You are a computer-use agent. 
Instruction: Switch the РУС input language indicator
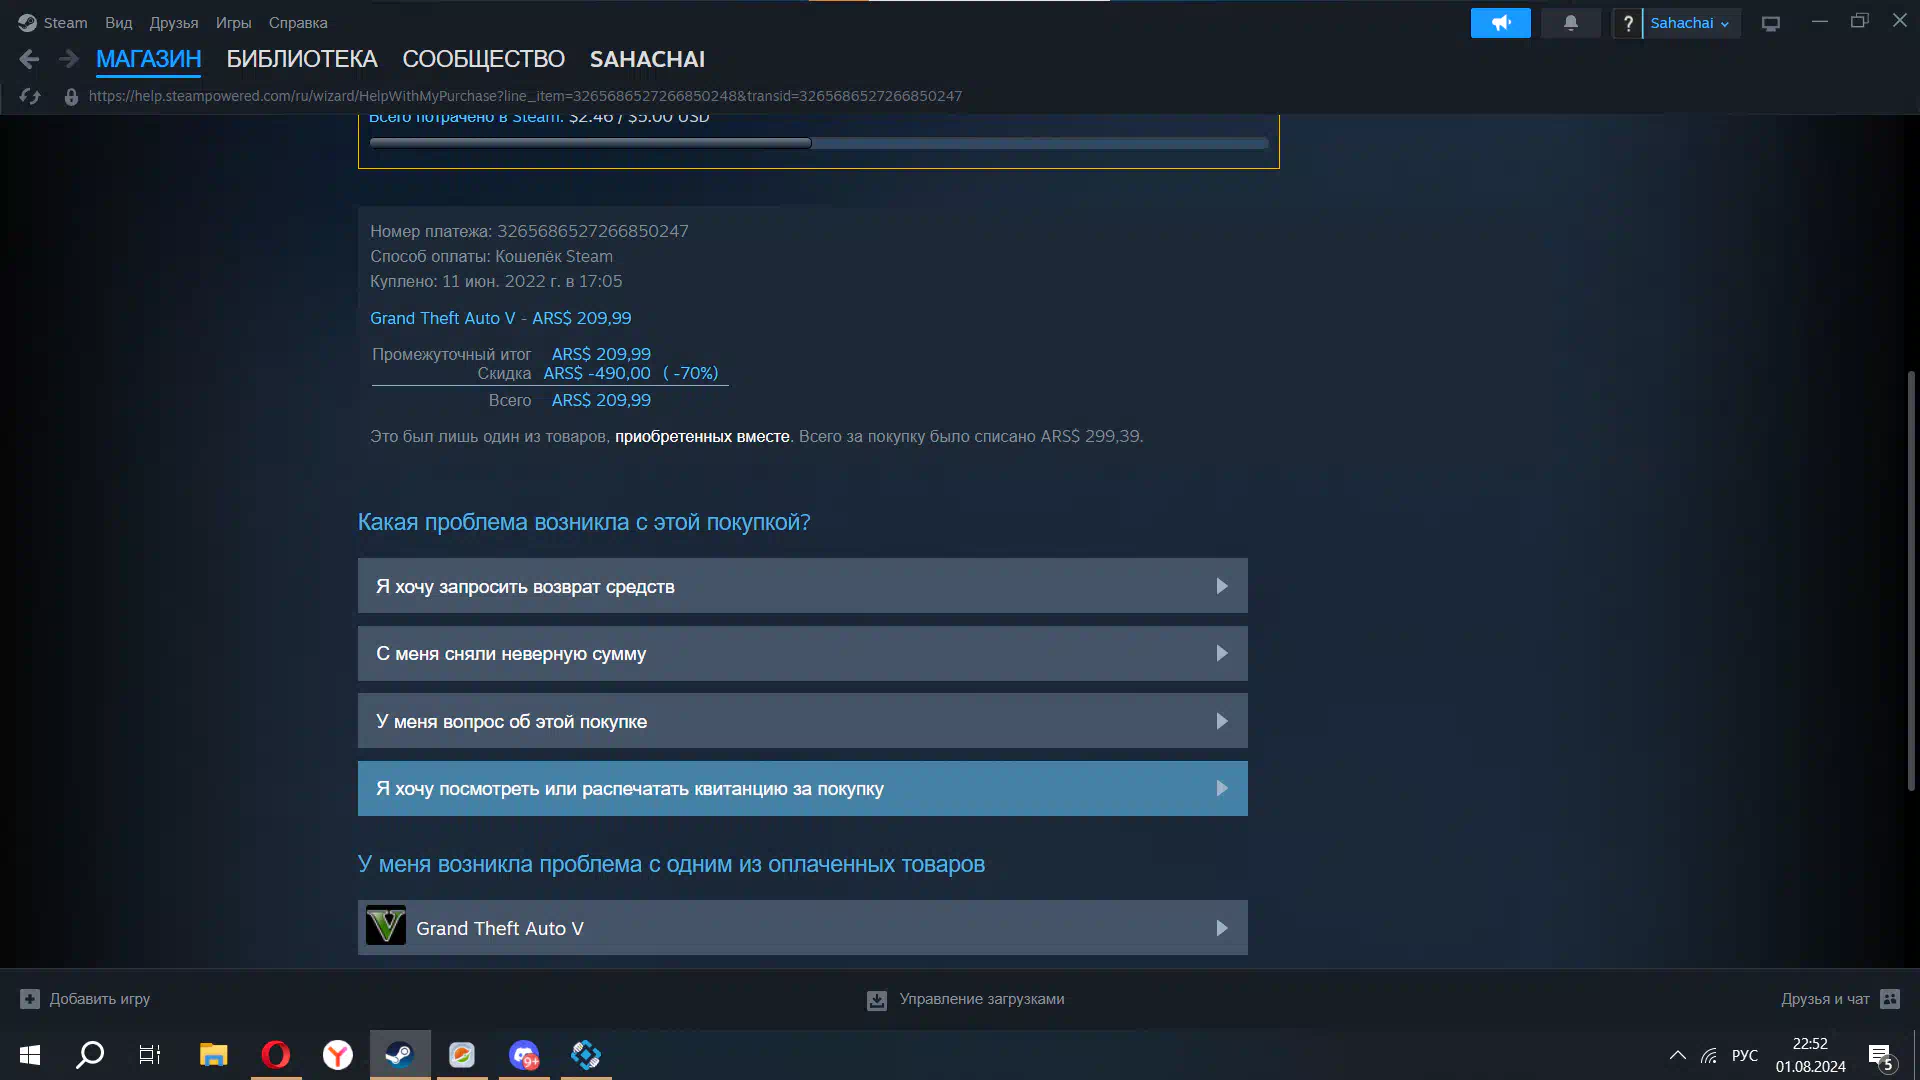pyautogui.click(x=1745, y=1055)
